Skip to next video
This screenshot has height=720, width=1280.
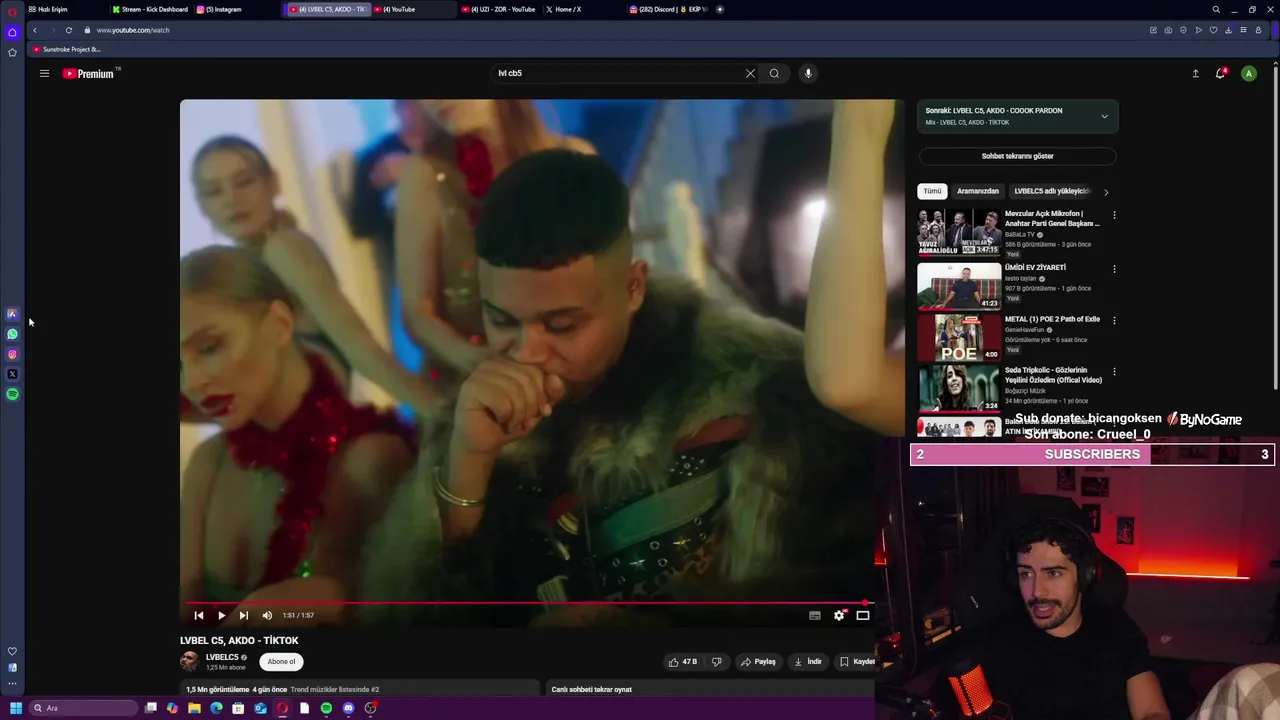[243, 615]
